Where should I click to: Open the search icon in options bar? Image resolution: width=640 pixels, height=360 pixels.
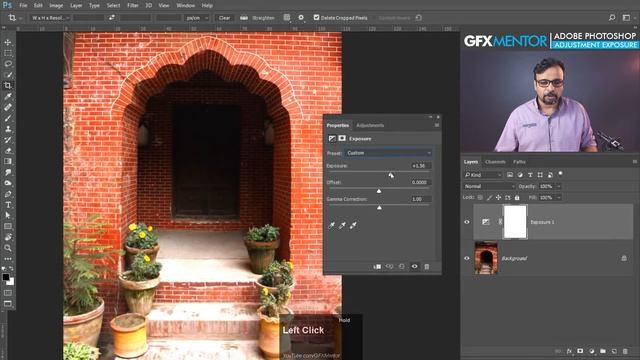(x=612, y=18)
